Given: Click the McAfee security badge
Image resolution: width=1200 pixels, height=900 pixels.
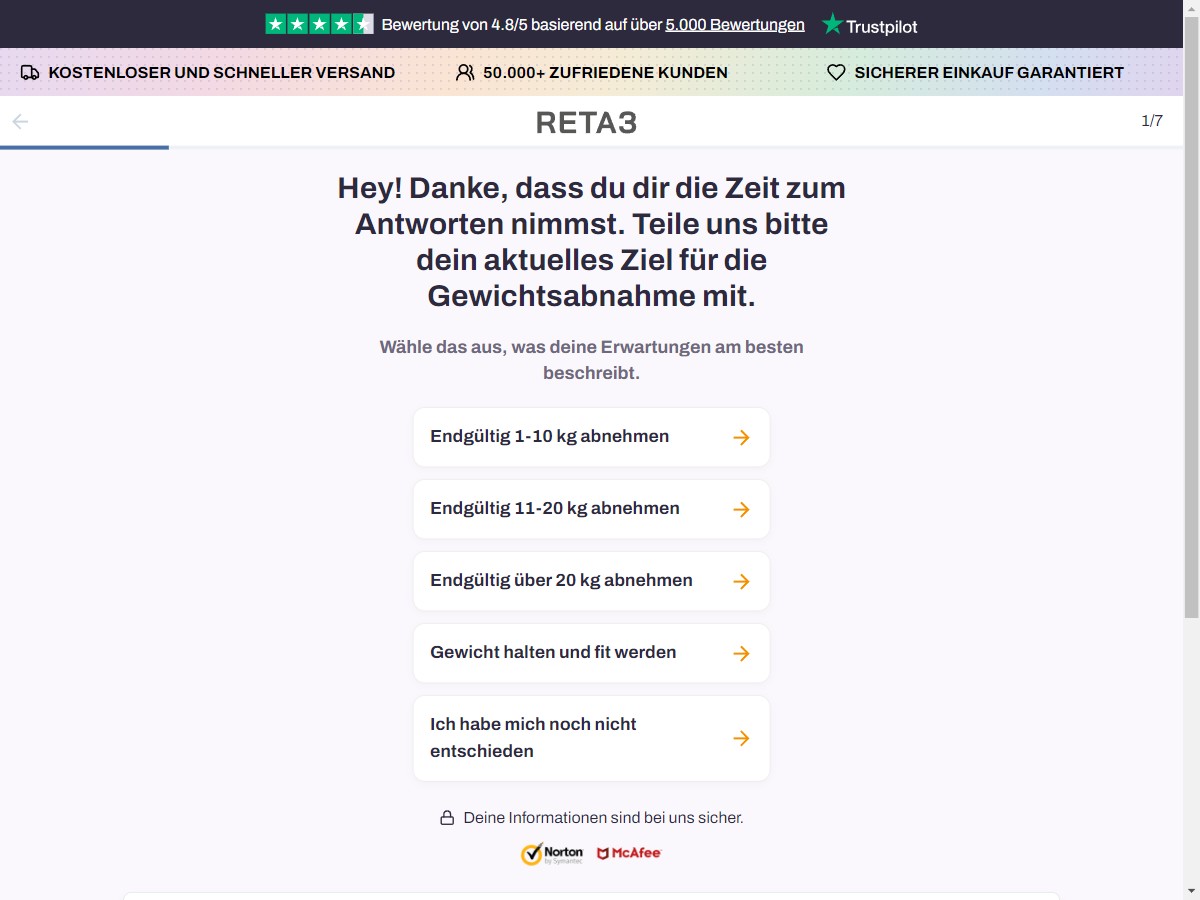Looking at the screenshot, I should point(630,853).
